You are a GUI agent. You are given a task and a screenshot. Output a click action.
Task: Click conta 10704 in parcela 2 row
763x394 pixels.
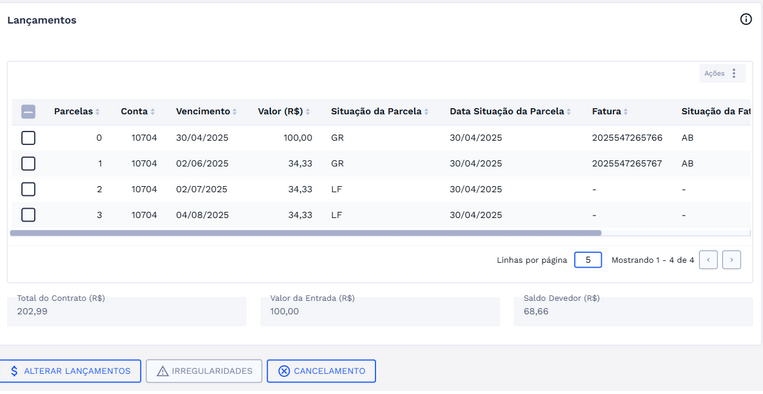pyautogui.click(x=144, y=189)
